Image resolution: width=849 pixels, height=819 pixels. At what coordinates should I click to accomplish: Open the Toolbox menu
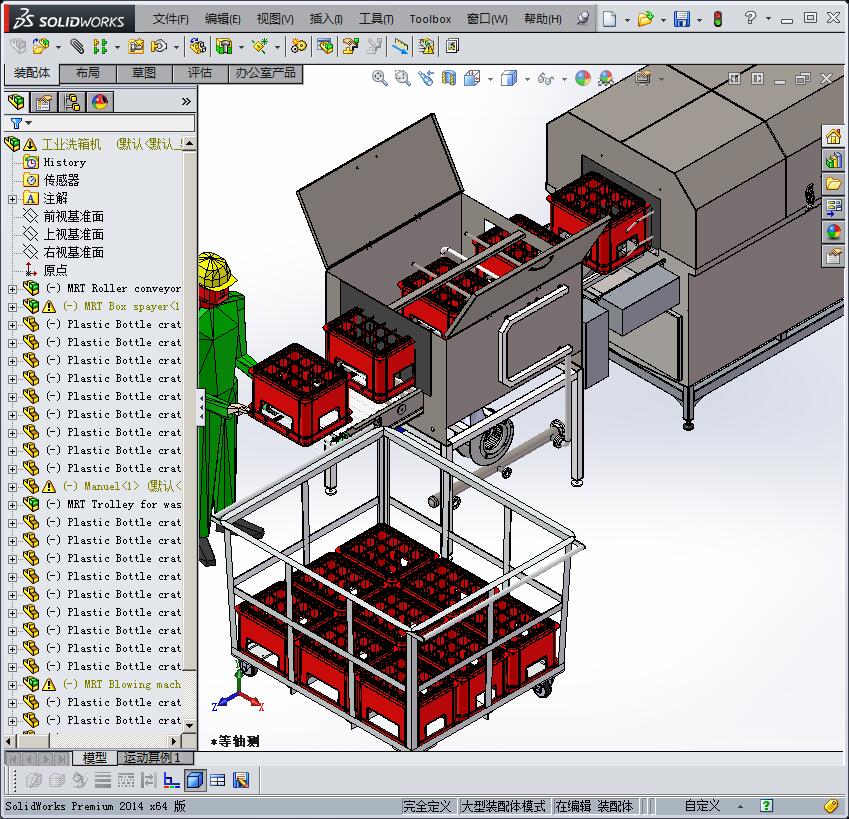pos(430,18)
